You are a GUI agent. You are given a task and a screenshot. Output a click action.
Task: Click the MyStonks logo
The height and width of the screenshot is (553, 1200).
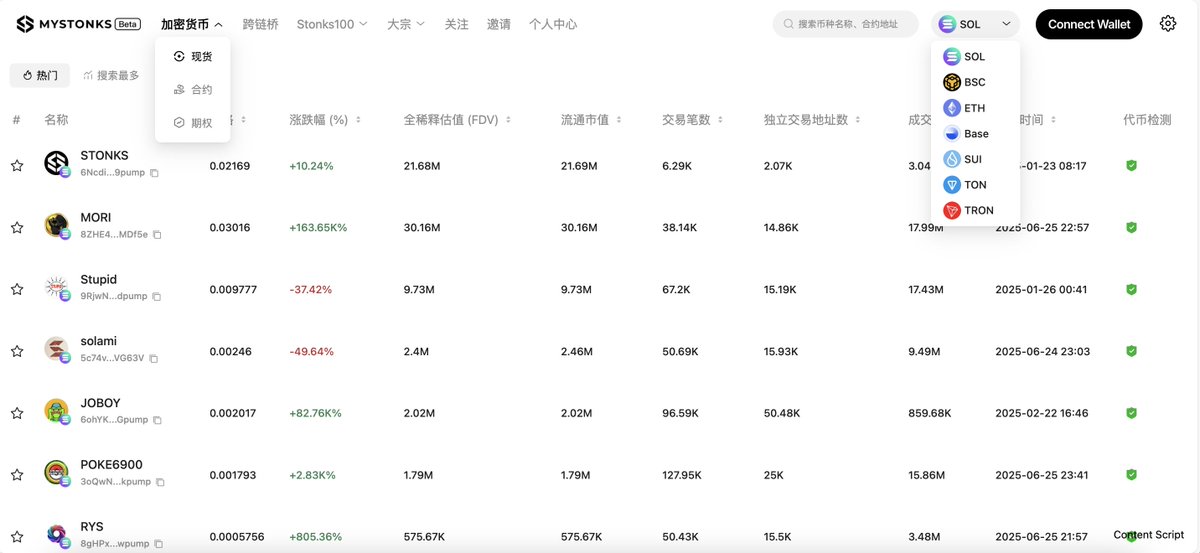[x=79, y=24]
